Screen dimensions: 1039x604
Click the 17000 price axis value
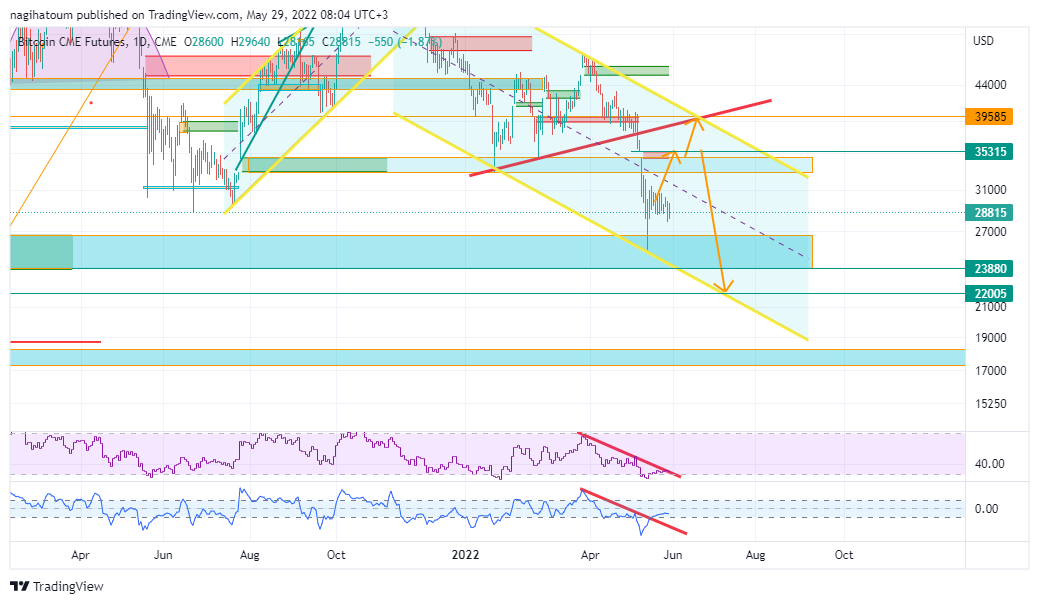(991, 370)
